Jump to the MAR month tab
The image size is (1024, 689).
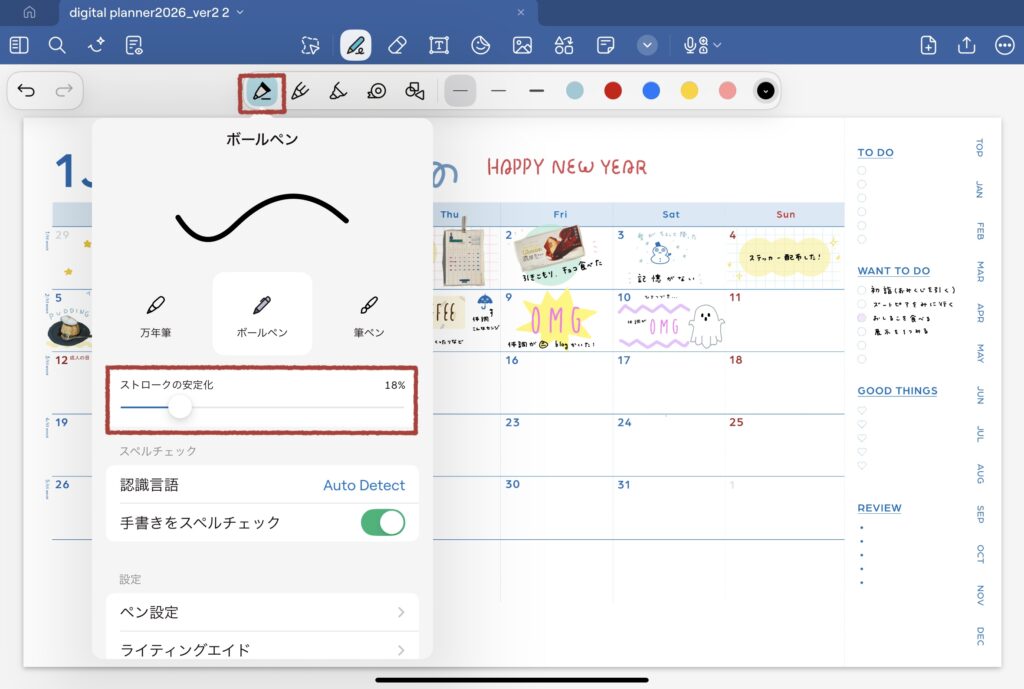[x=979, y=271]
